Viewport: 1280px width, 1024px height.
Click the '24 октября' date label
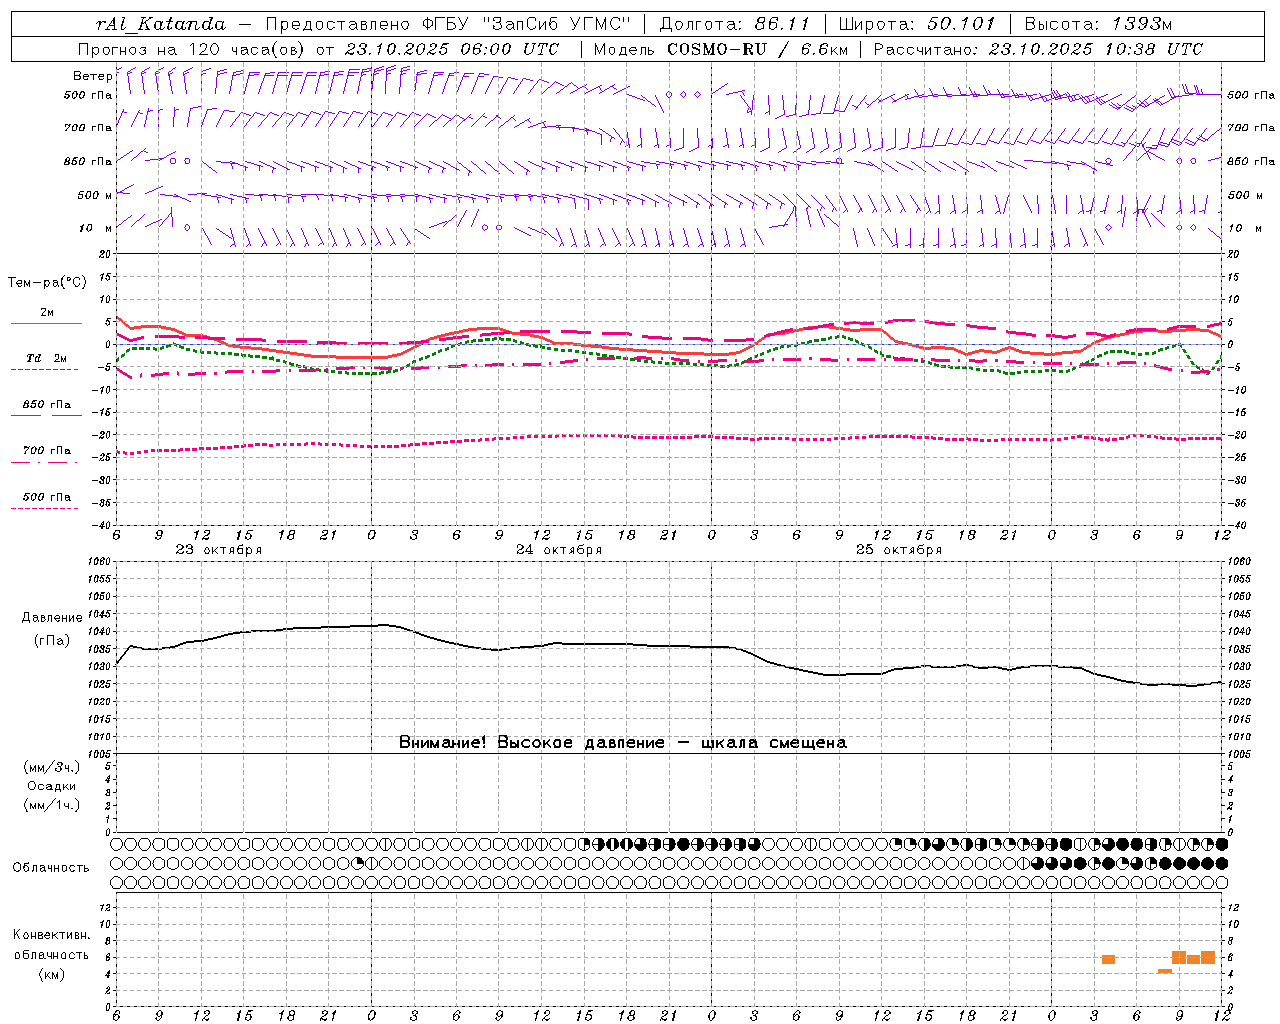coord(559,550)
